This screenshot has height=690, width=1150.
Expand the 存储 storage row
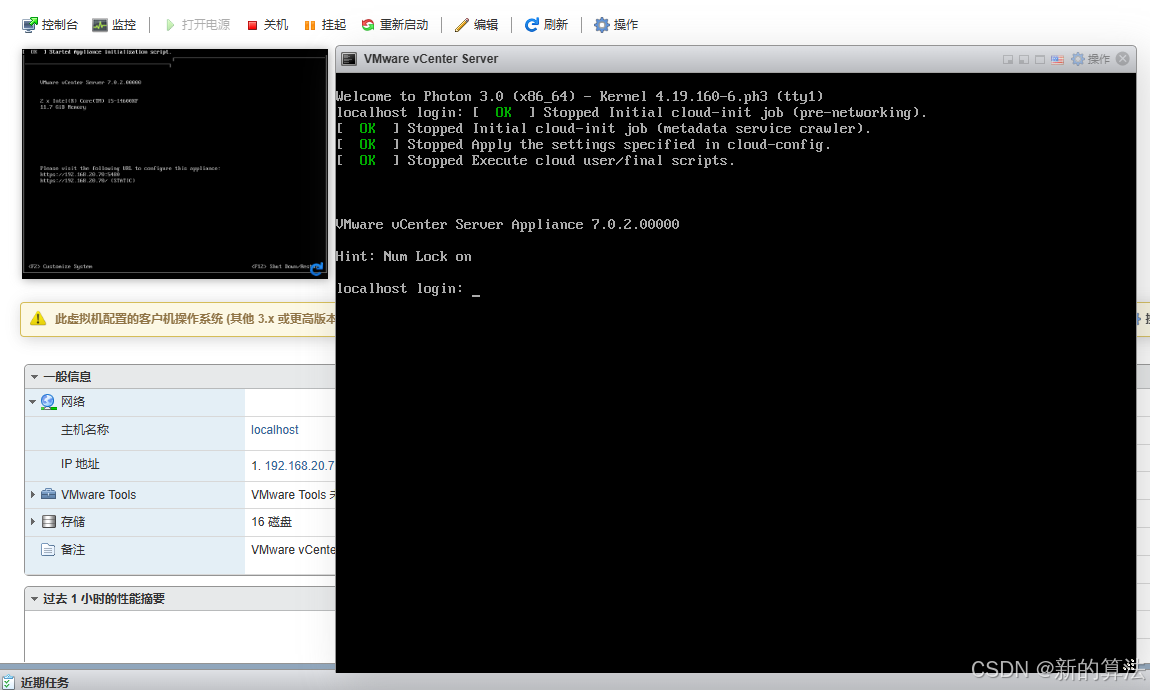pyautogui.click(x=32, y=522)
